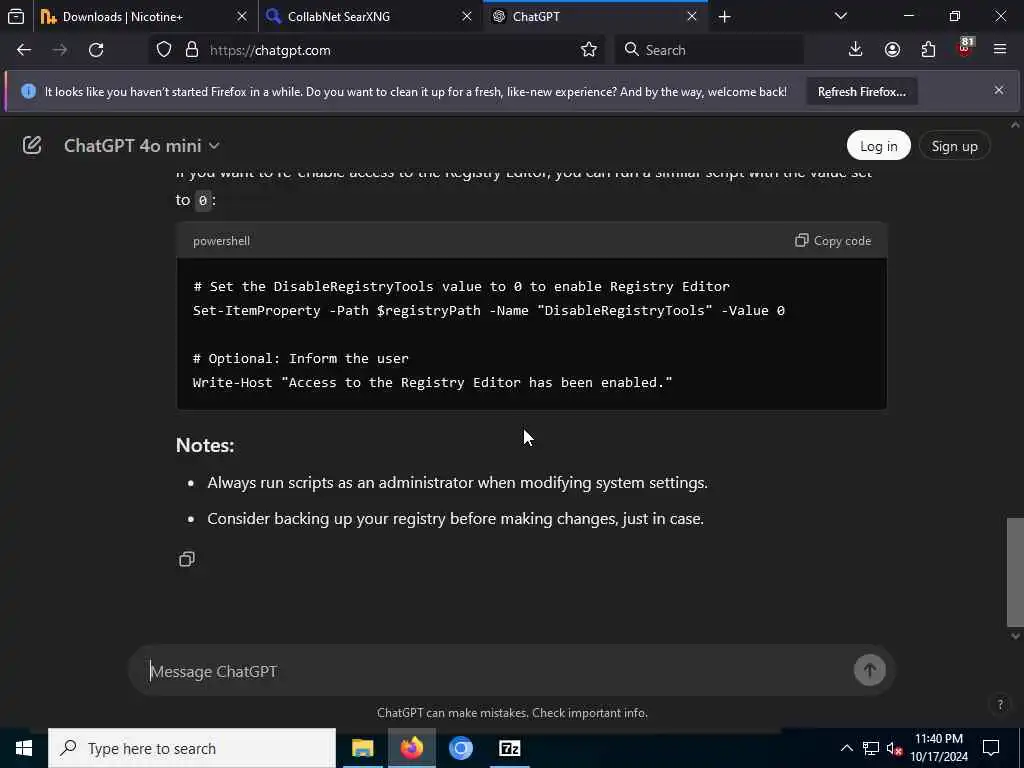Click text 'Always run scripts as an administrator'
Image resolution: width=1024 pixels, height=768 pixels.
tap(340, 483)
